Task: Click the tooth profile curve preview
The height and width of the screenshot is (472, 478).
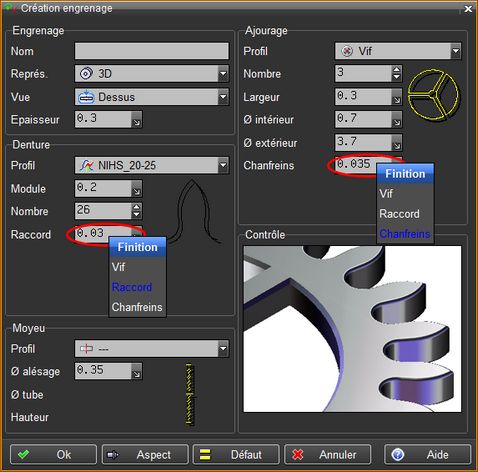Action: pos(195,211)
